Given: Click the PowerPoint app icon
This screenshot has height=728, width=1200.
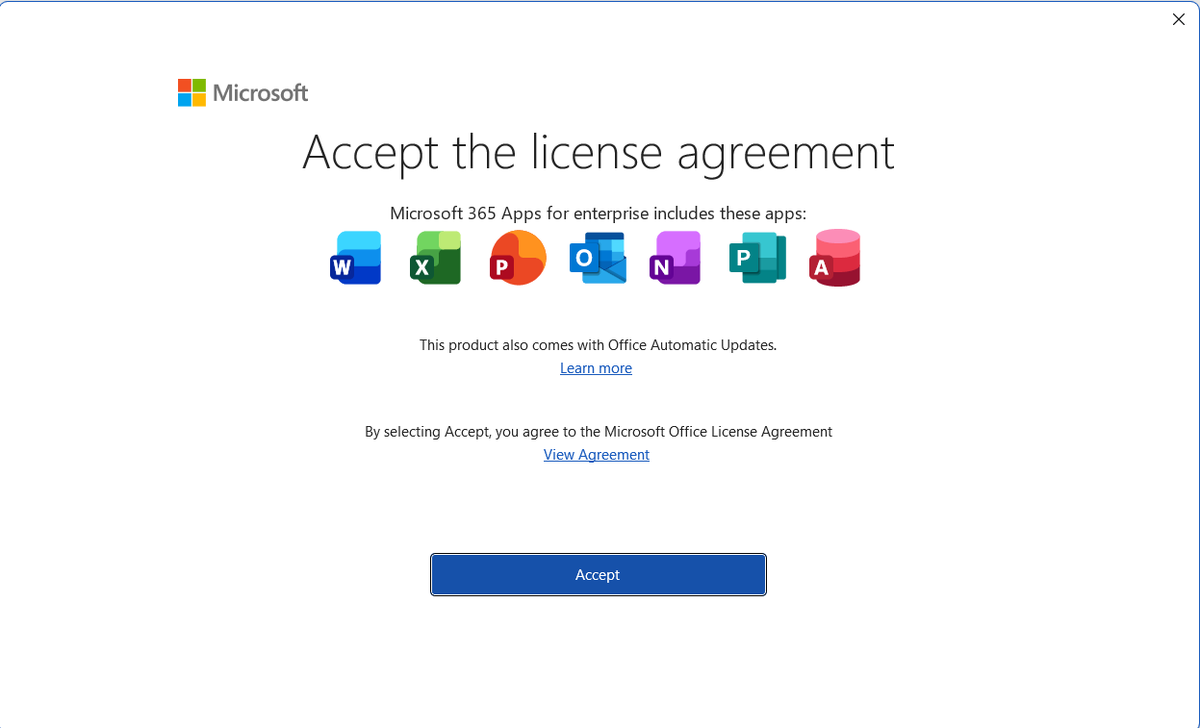Looking at the screenshot, I should pos(517,258).
